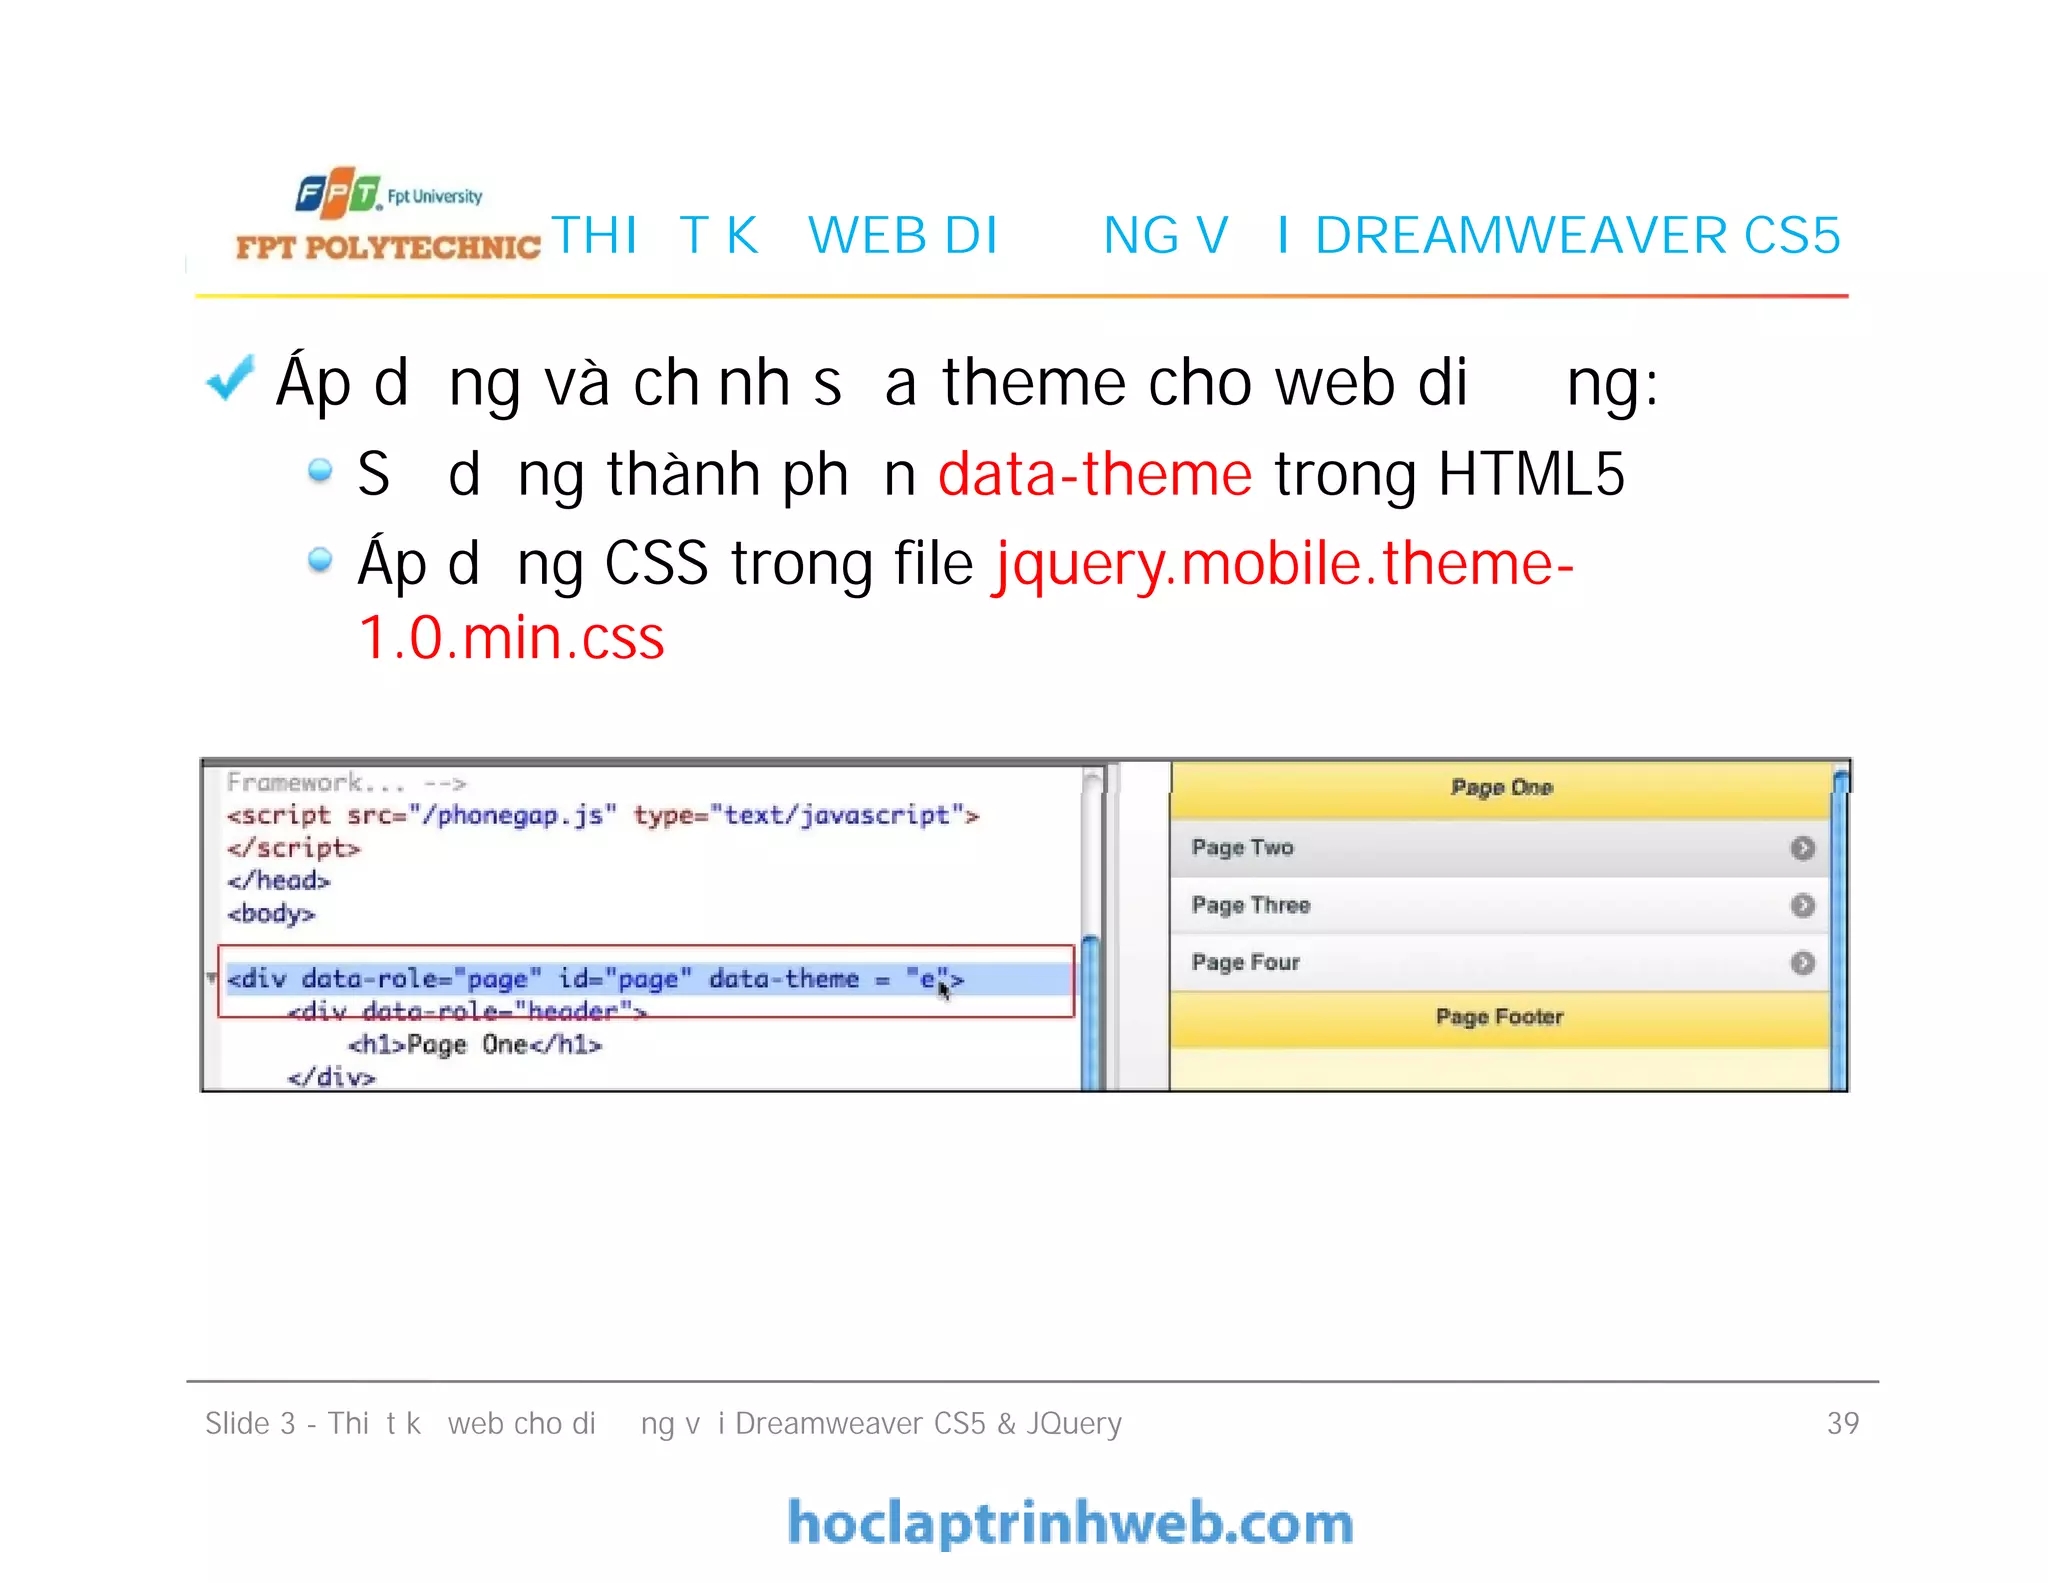Click the arrow icon on Page Two row
This screenshot has height=1583, width=2048.
pyautogui.click(x=1802, y=848)
